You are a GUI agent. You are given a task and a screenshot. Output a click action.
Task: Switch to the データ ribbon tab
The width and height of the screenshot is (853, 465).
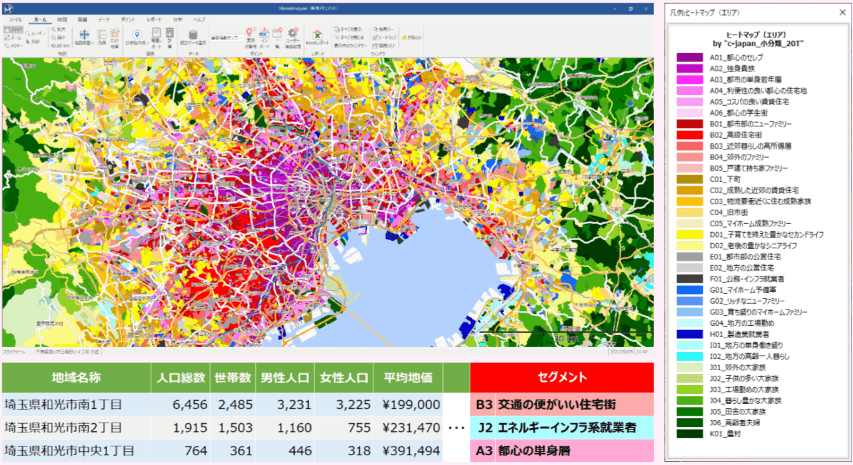[x=104, y=20]
